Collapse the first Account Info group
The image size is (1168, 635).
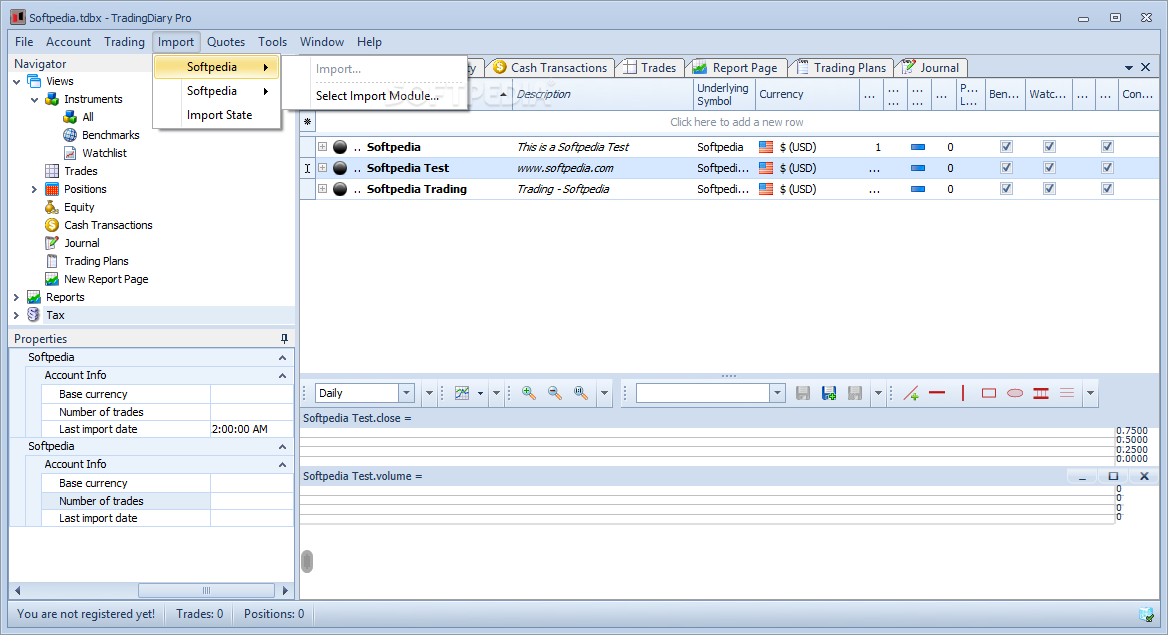282,376
